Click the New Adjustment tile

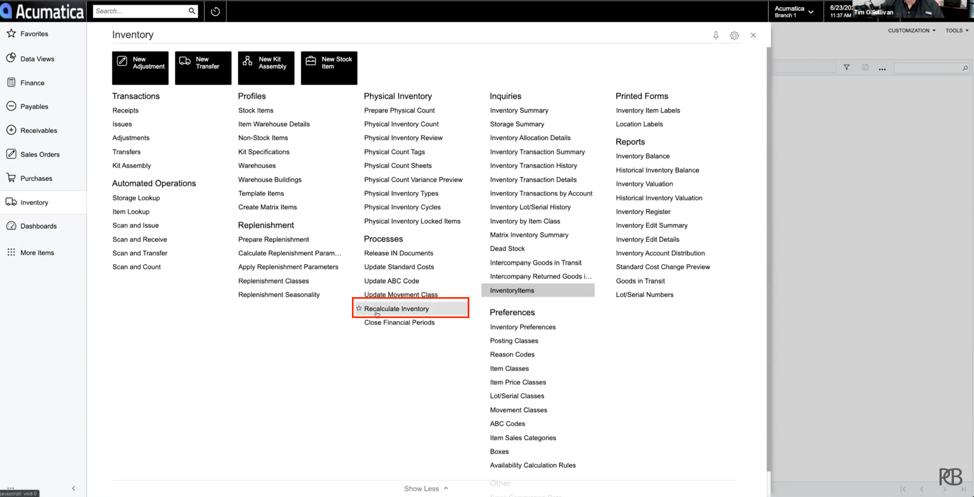(140, 68)
